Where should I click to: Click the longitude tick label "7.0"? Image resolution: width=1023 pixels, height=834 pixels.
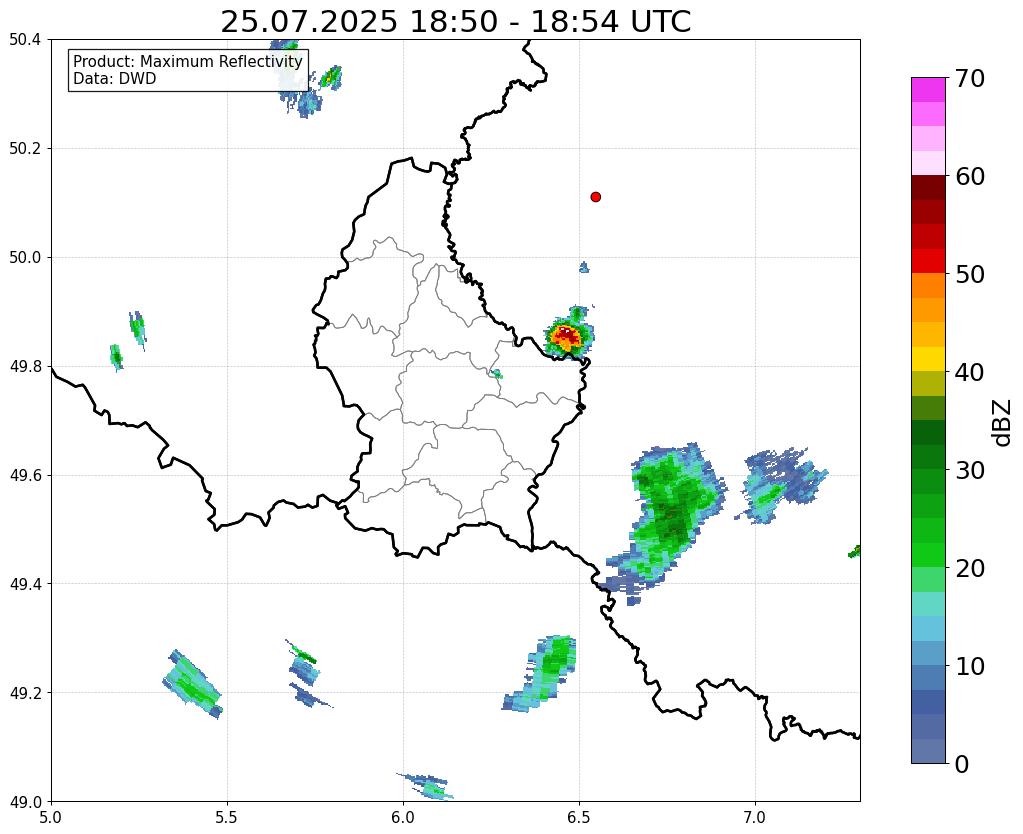(x=756, y=818)
